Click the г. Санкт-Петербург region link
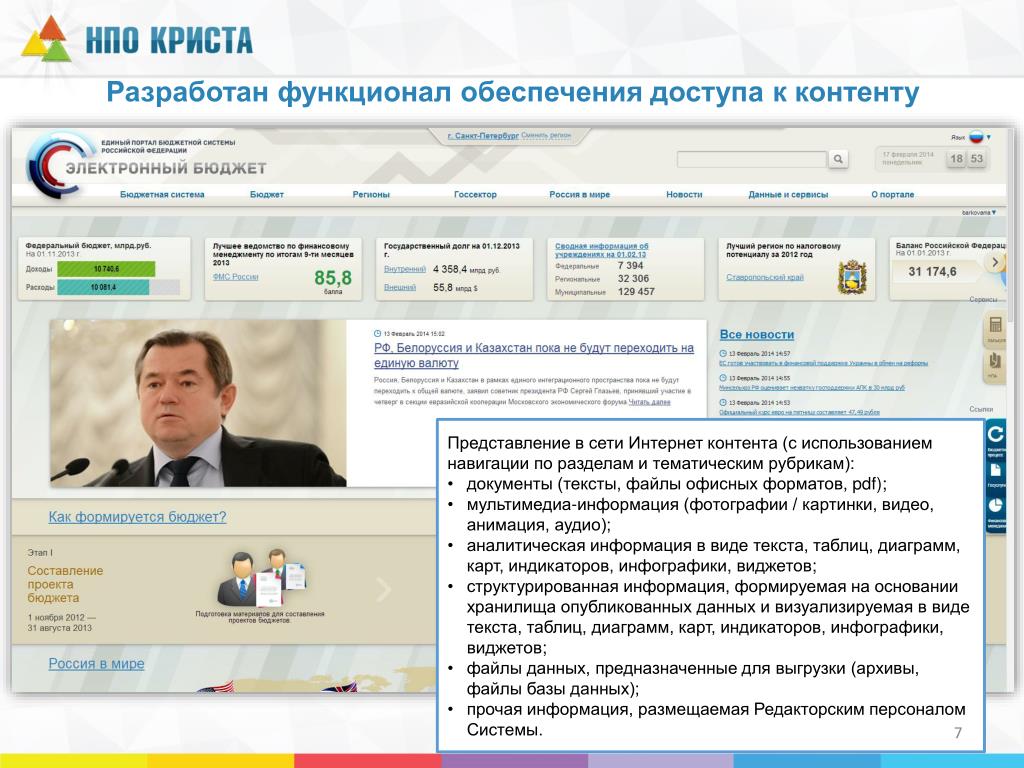The height and width of the screenshot is (768, 1024). coord(483,136)
